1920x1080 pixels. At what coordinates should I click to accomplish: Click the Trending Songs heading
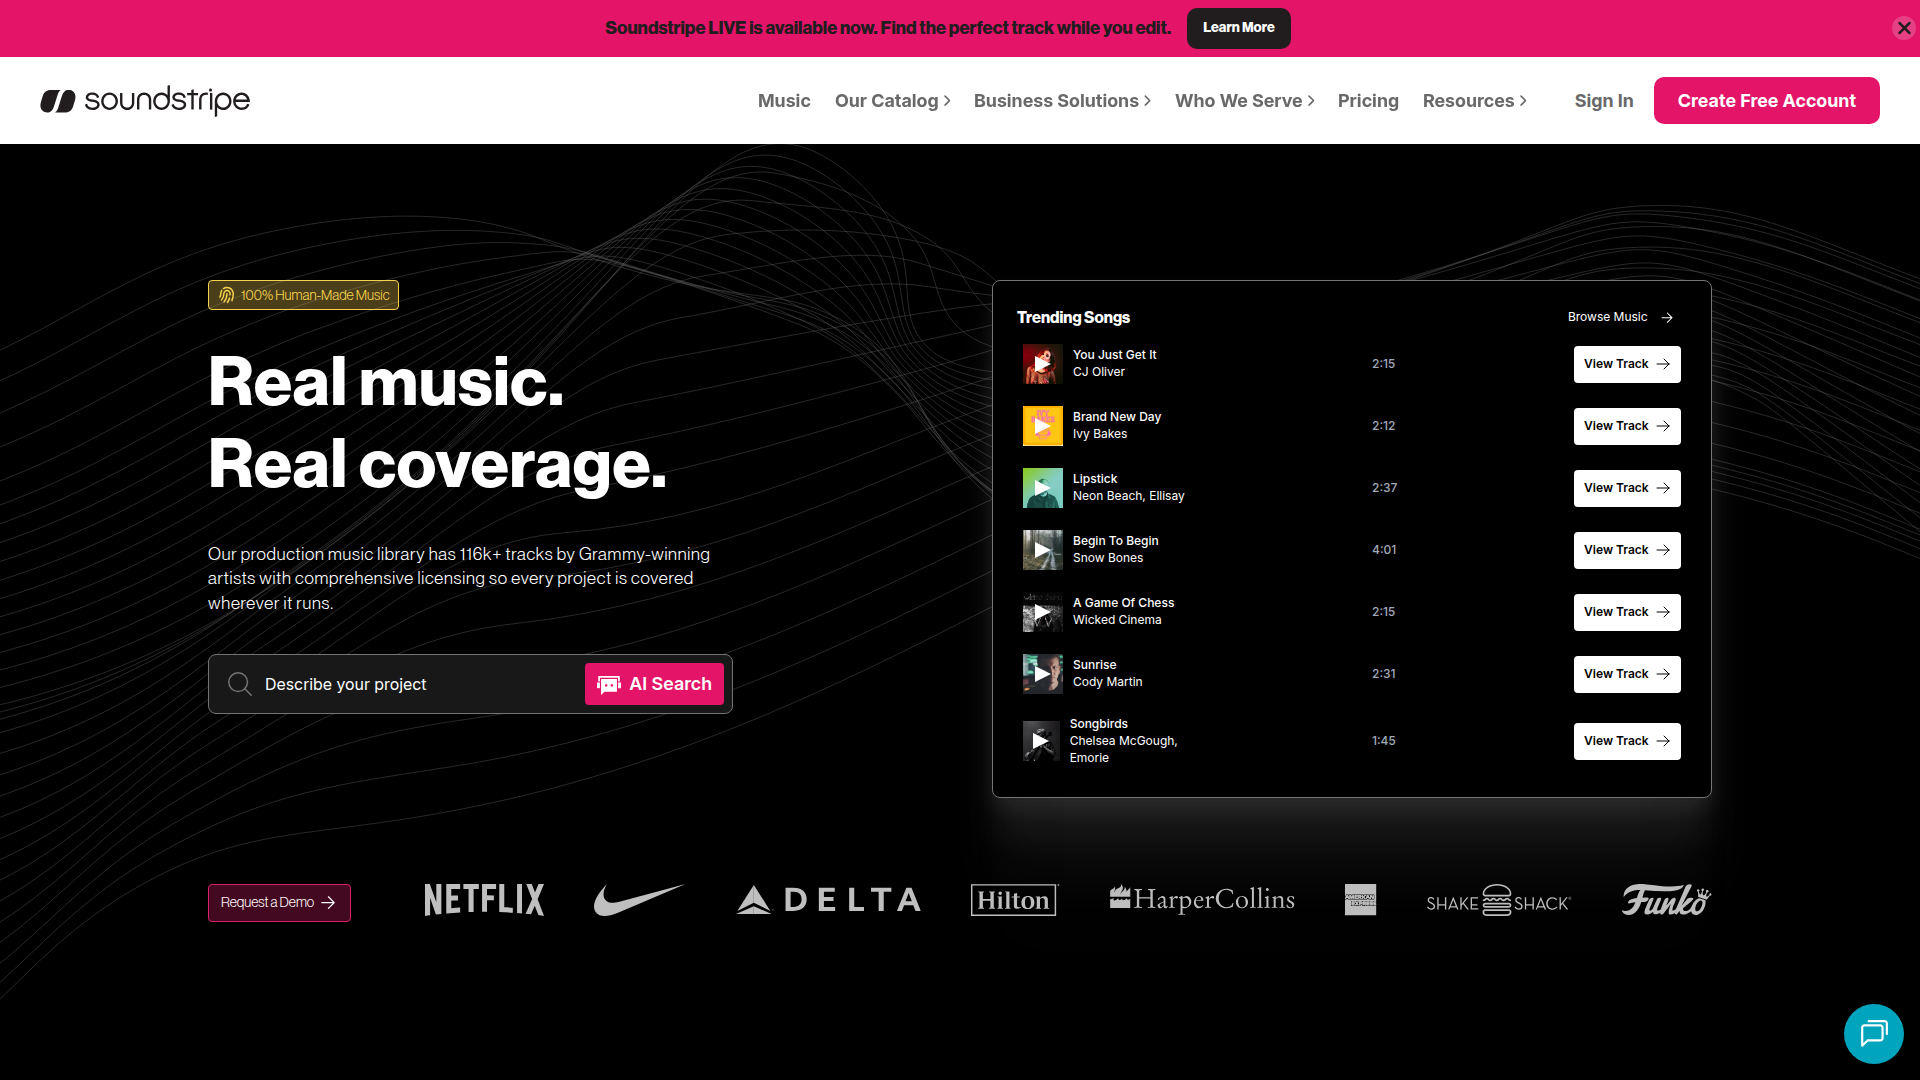tap(1073, 317)
